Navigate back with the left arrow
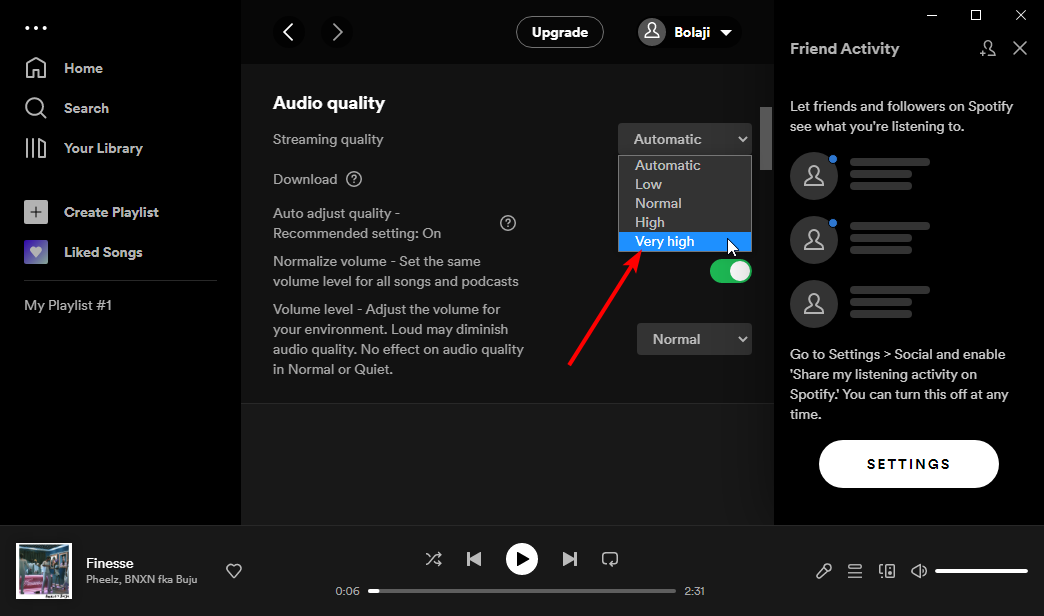The width and height of the screenshot is (1044, 616). pyautogui.click(x=288, y=32)
